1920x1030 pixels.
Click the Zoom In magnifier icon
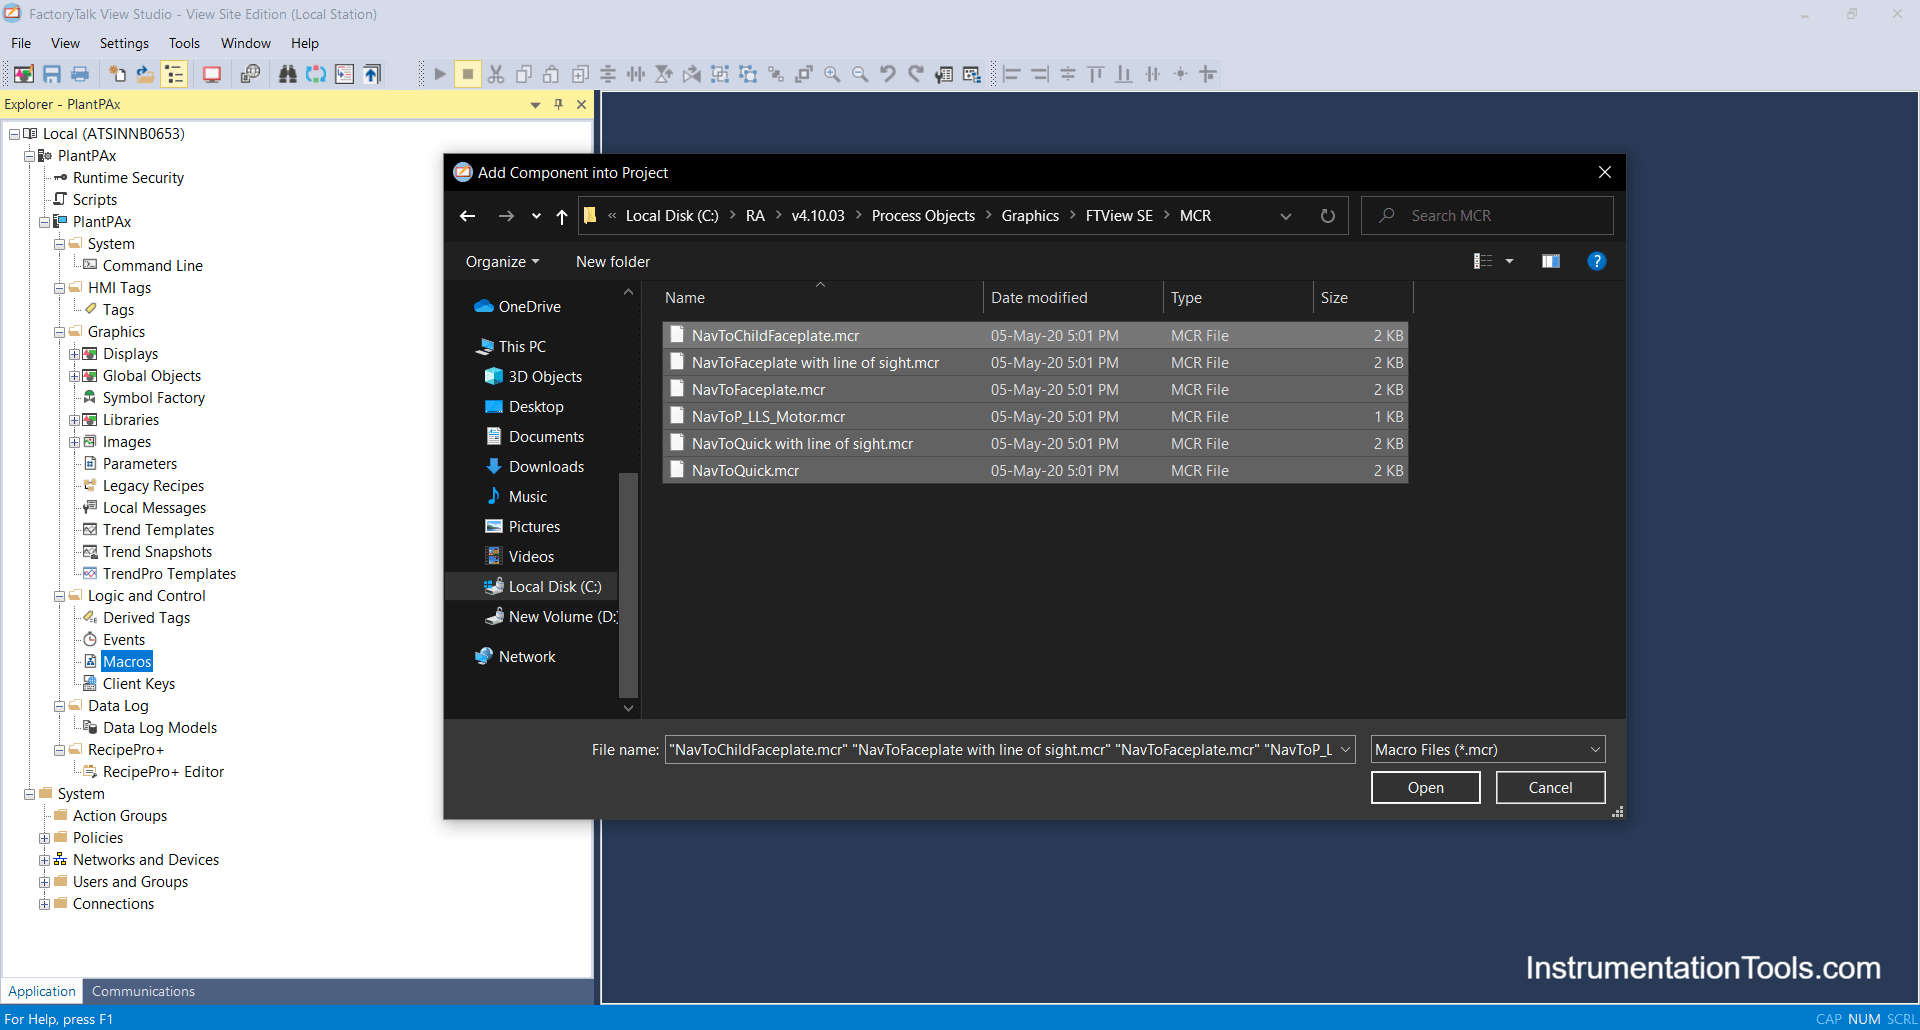click(832, 74)
